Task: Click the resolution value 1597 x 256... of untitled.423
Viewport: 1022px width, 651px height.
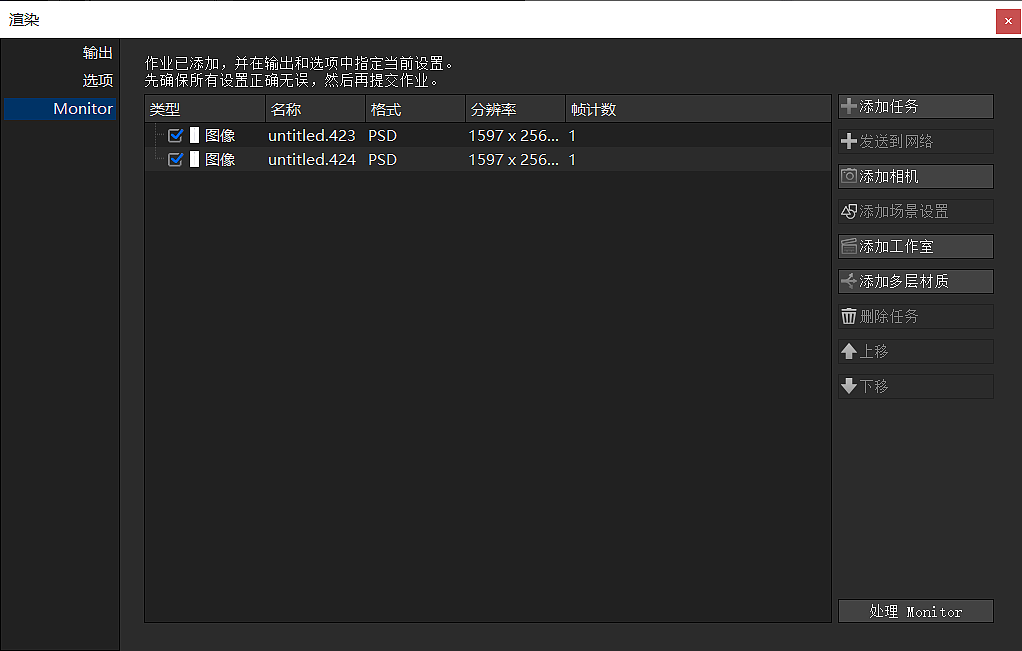Action: coord(514,136)
